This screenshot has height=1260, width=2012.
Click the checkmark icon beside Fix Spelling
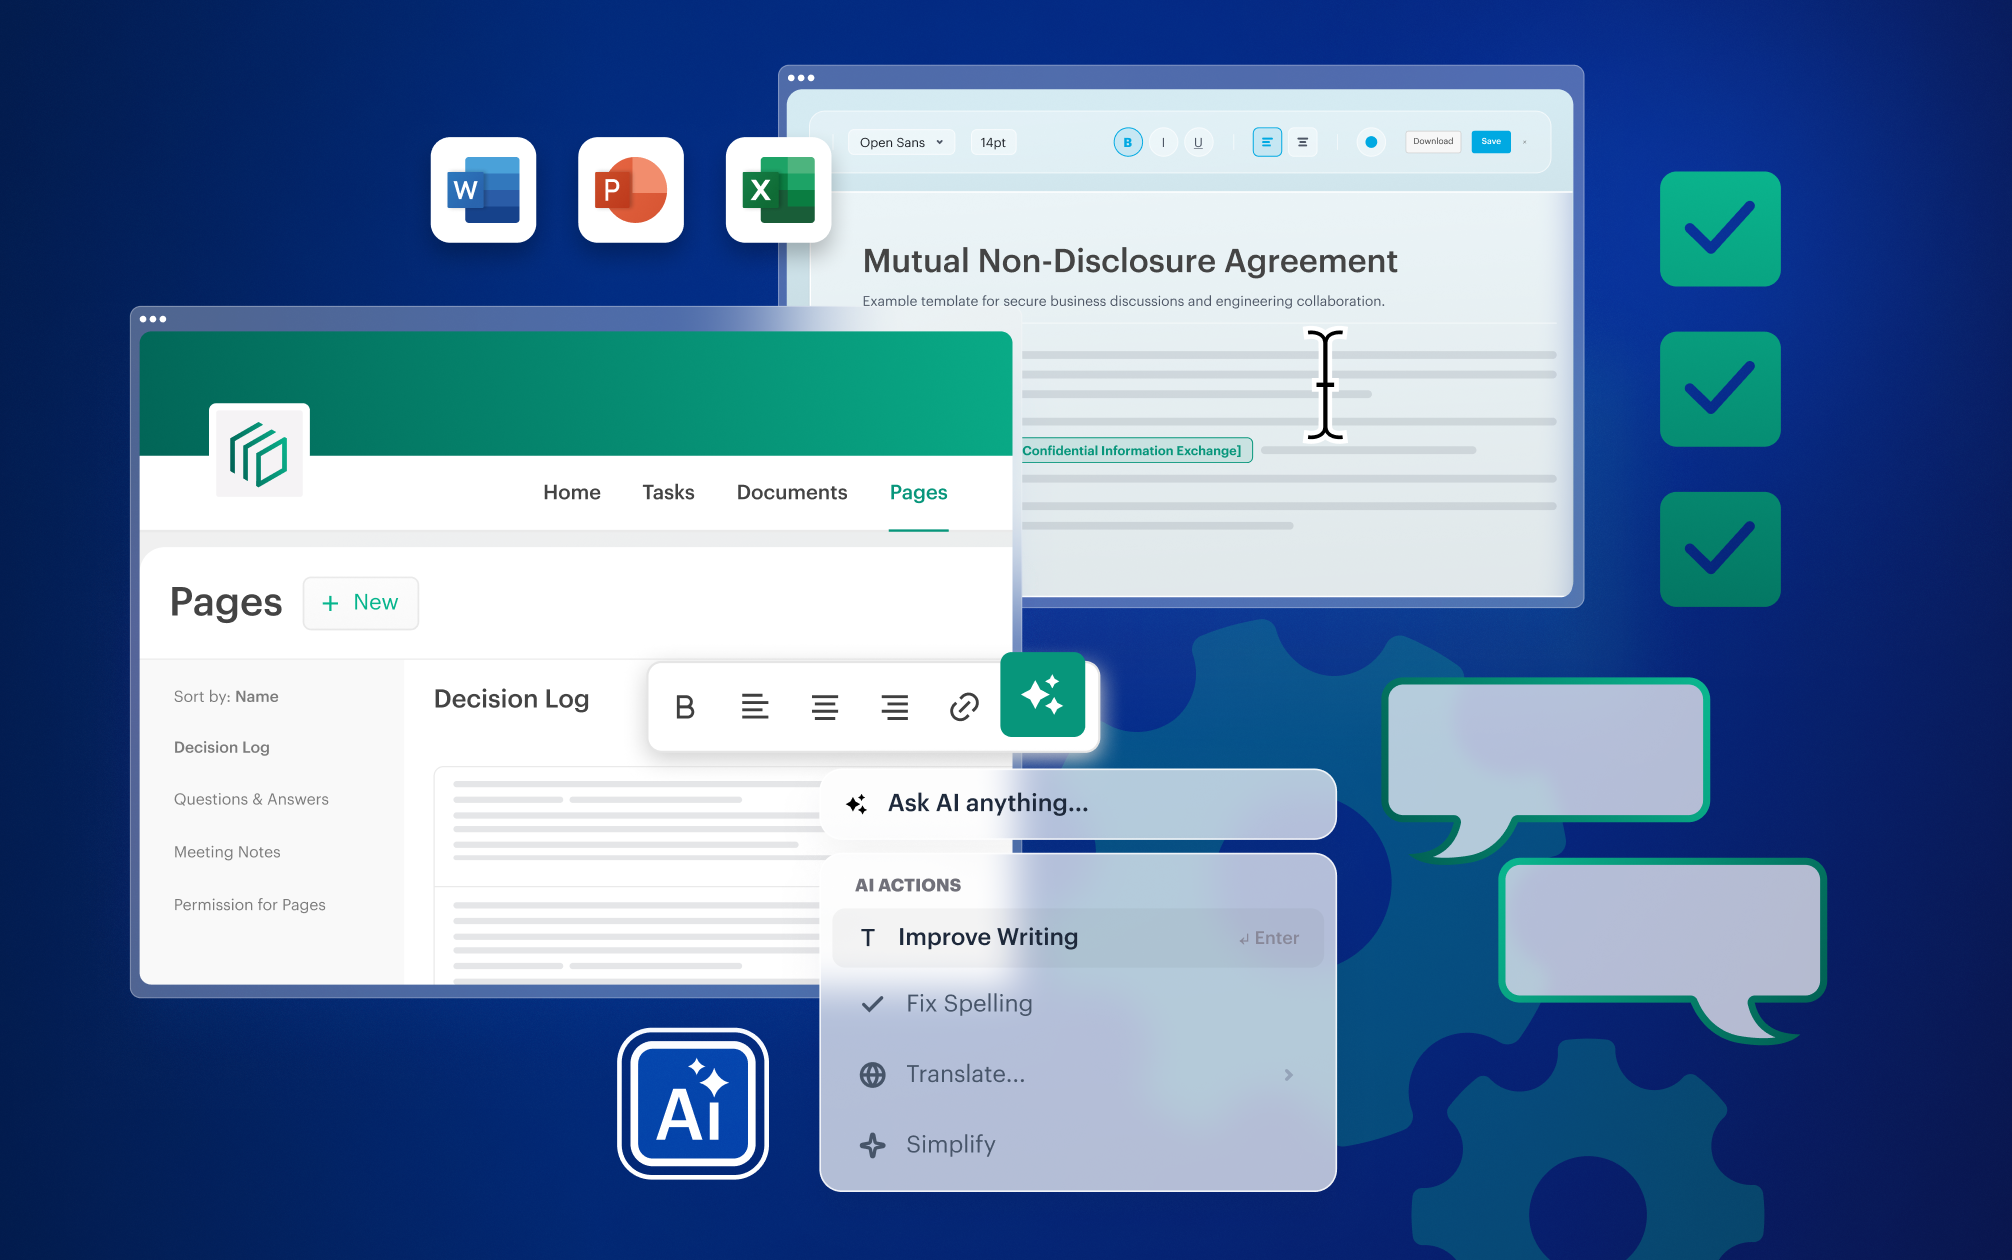(x=872, y=1004)
